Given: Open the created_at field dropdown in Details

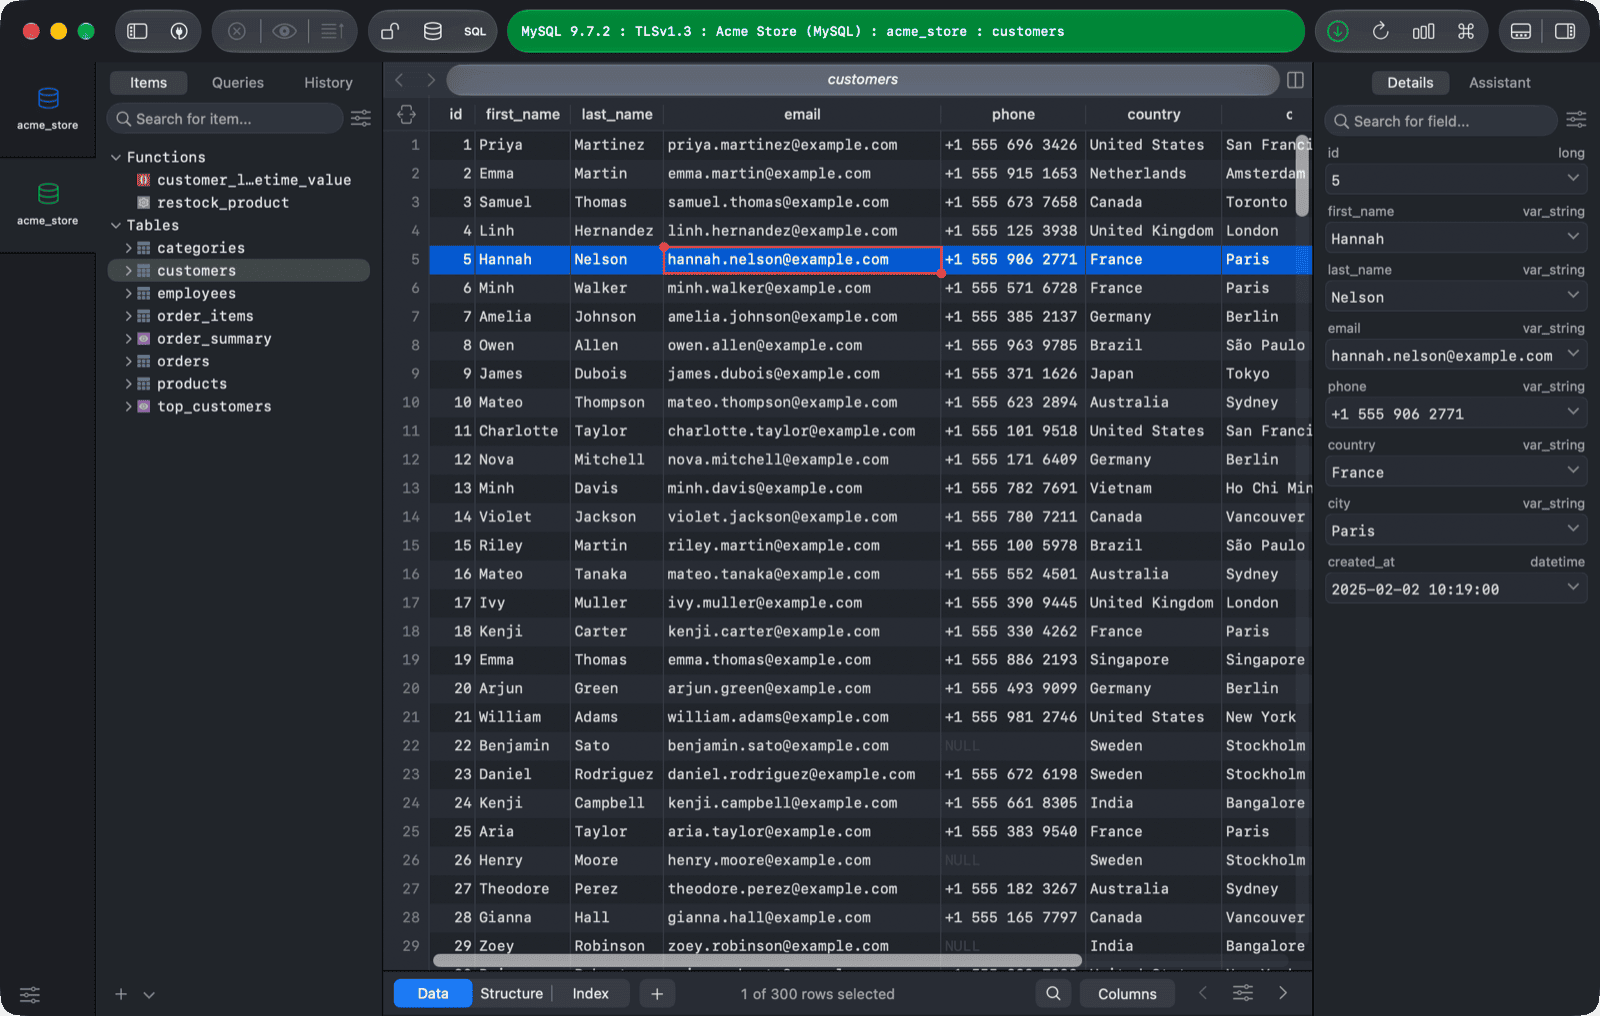Looking at the screenshot, I should click(x=1573, y=588).
